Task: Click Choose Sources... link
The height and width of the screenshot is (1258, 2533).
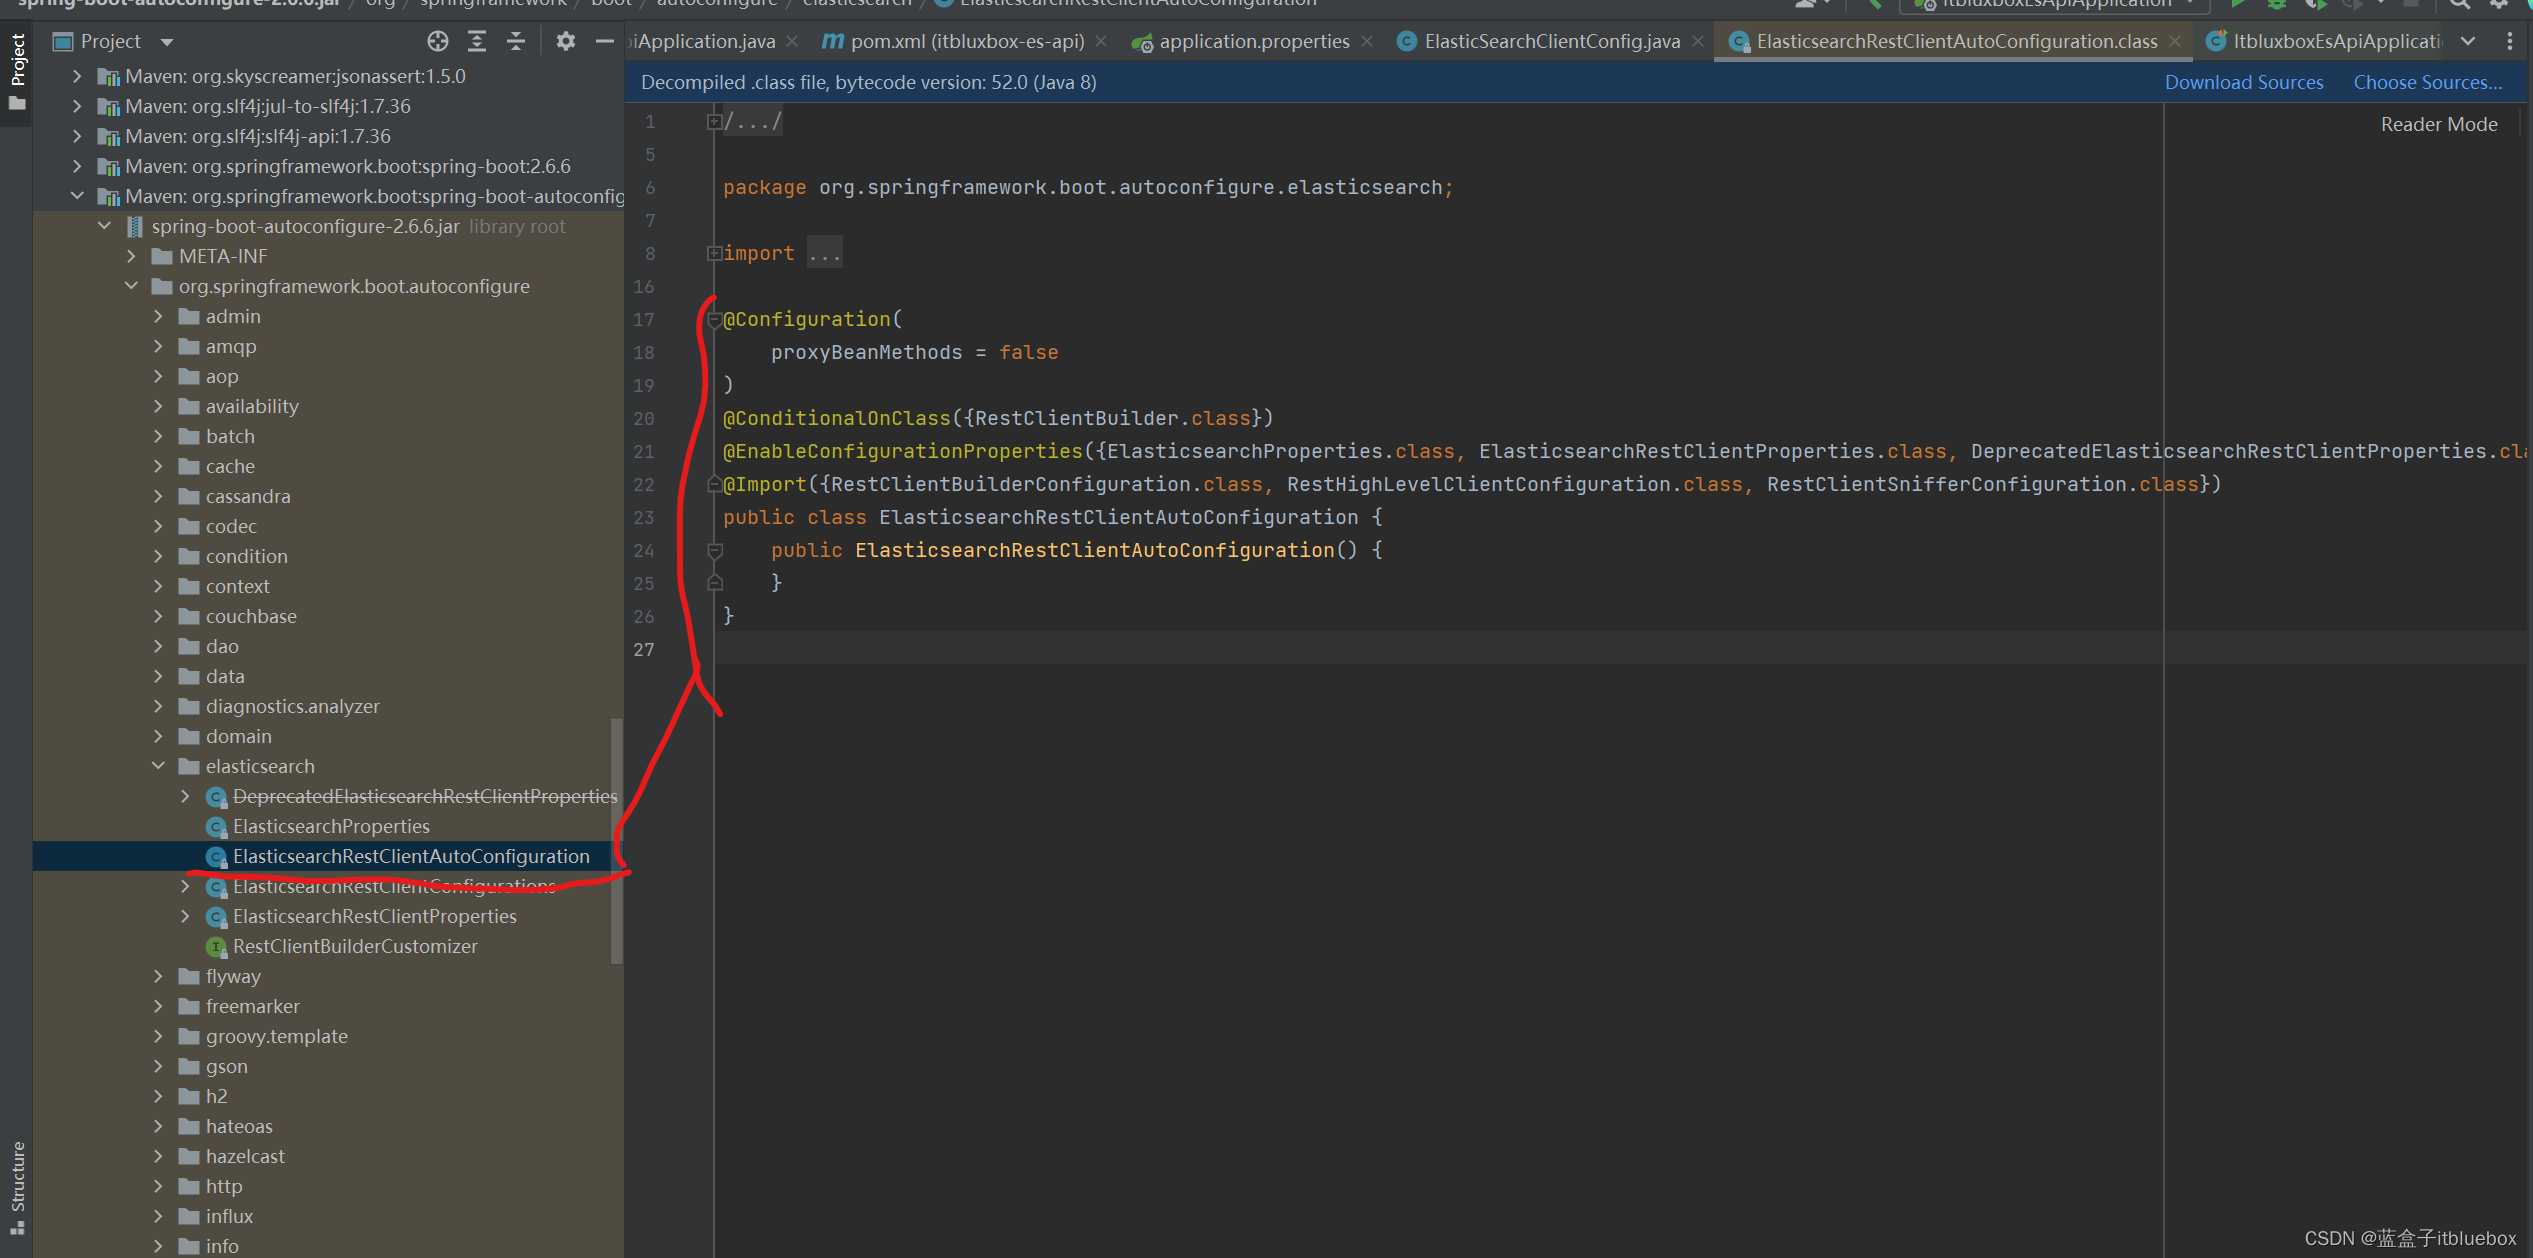Action: pos(2427,82)
